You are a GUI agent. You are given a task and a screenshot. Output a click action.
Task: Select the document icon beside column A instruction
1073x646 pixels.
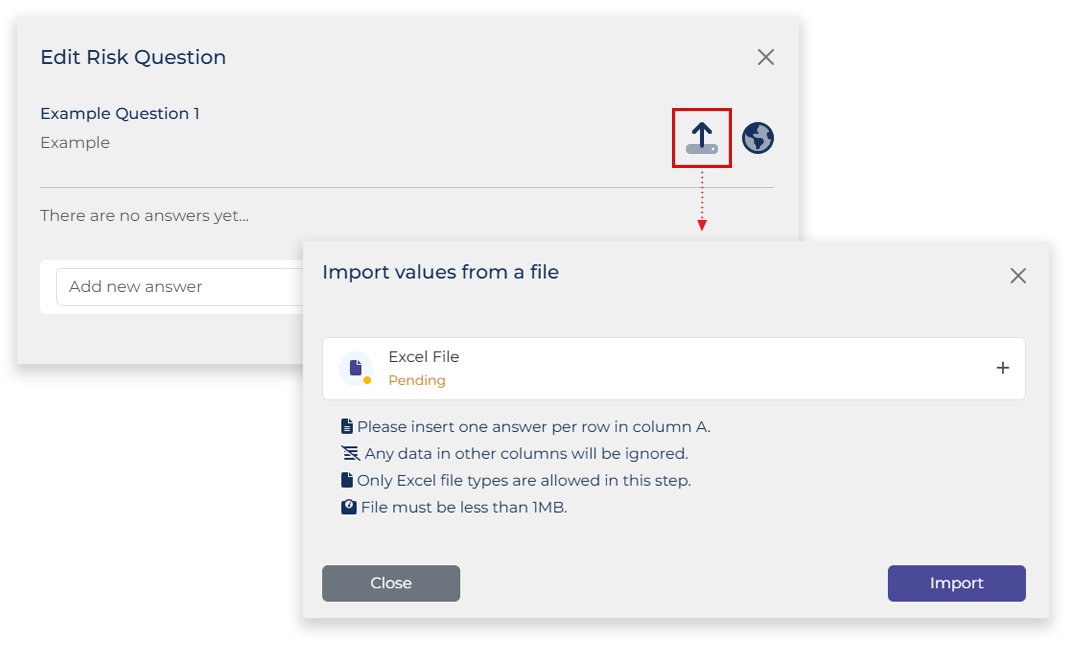click(x=347, y=426)
